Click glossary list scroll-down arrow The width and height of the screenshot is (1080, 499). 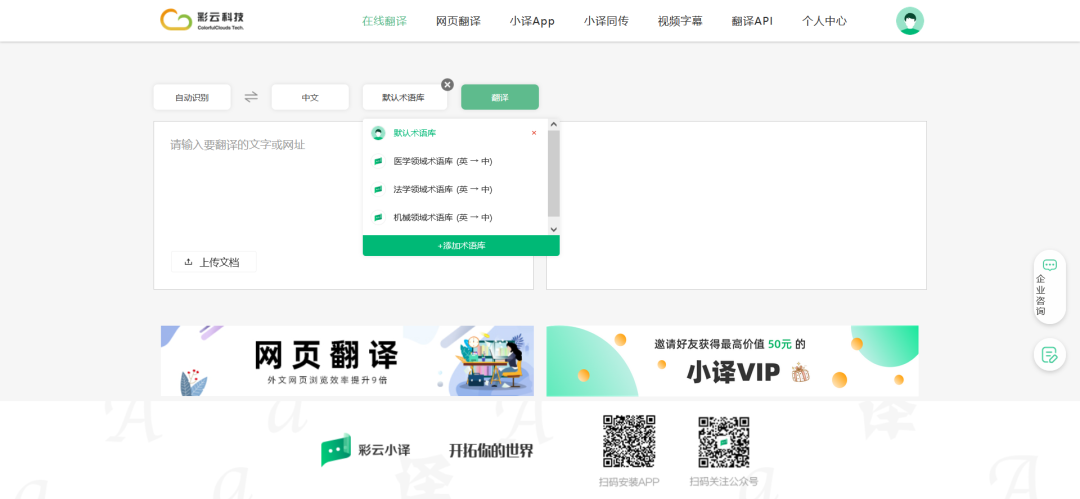coord(554,230)
